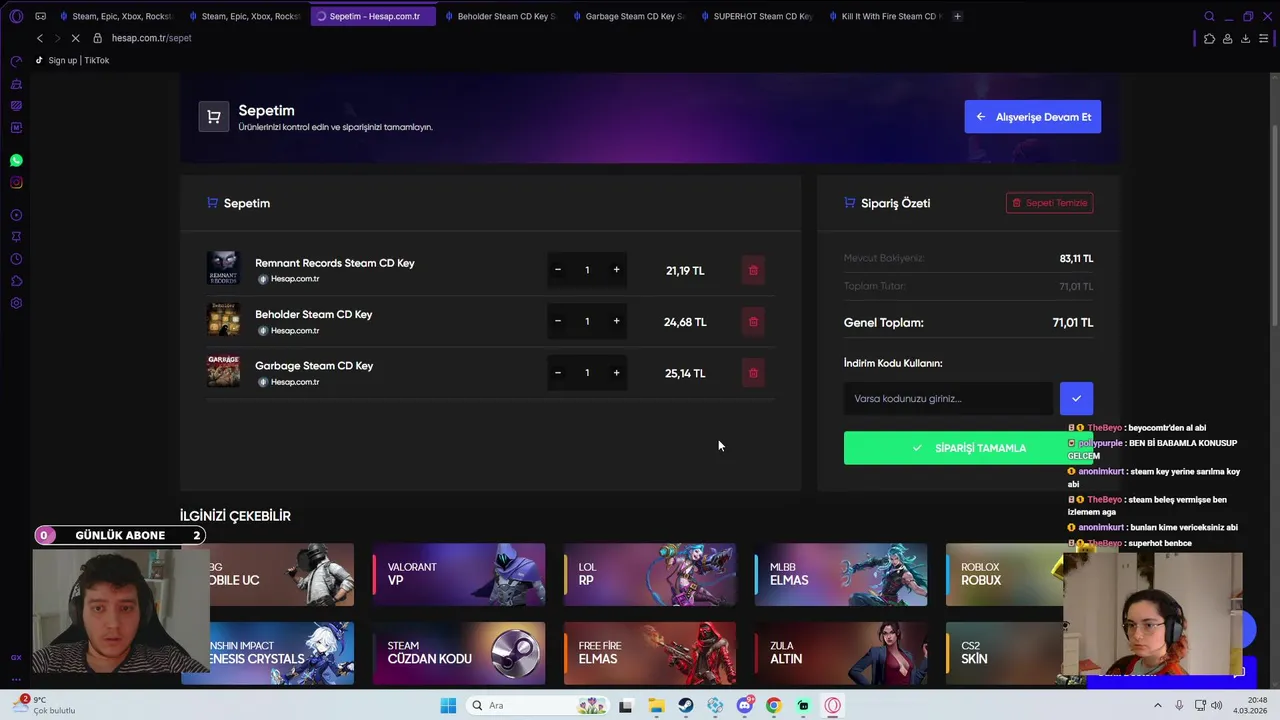Image resolution: width=1280 pixels, height=720 pixels.
Task: Open Instagram in the Opera sidebar
Action: (16, 182)
